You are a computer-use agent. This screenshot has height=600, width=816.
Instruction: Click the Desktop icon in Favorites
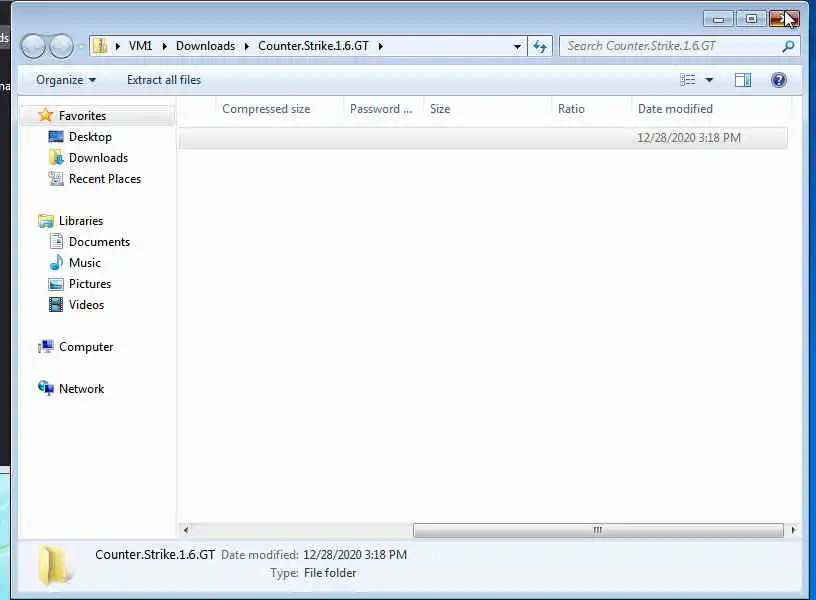[56, 136]
